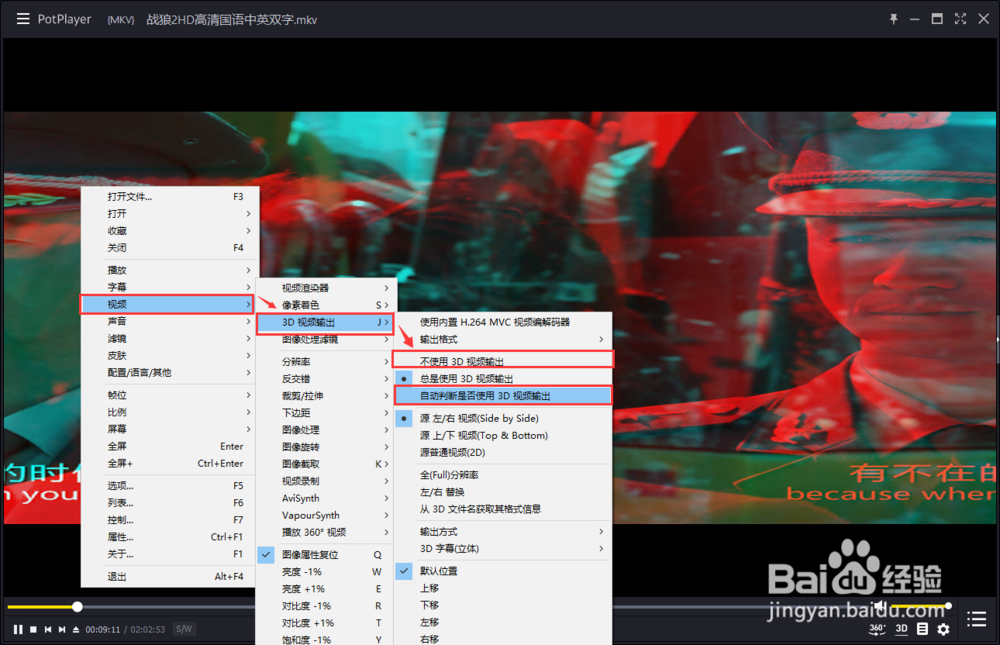This screenshot has width=1000, height=645.
Task: Select 总是使用 3D 视频输出 radio option
Action: point(503,378)
